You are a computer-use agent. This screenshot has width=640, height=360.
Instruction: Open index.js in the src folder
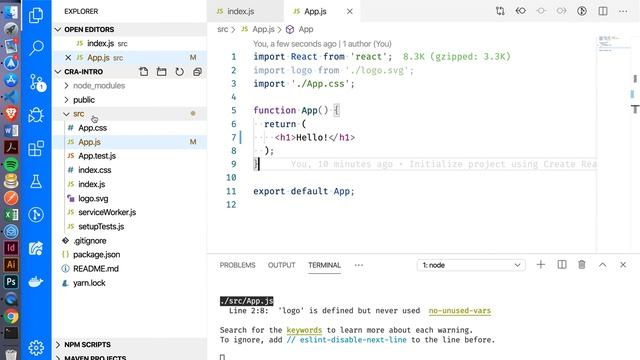pyautogui.click(x=91, y=184)
